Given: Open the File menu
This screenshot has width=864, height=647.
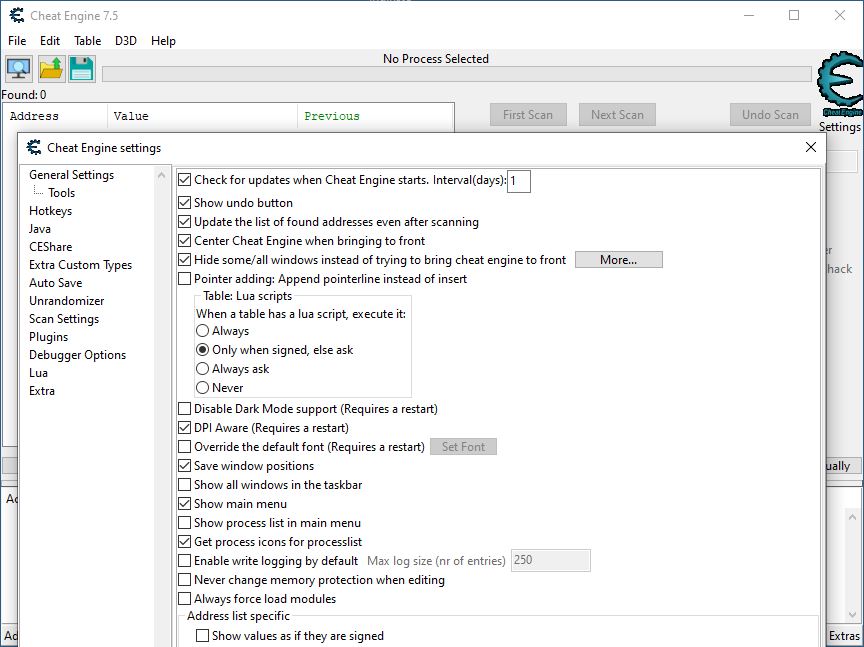Looking at the screenshot, I should [16, 41].
